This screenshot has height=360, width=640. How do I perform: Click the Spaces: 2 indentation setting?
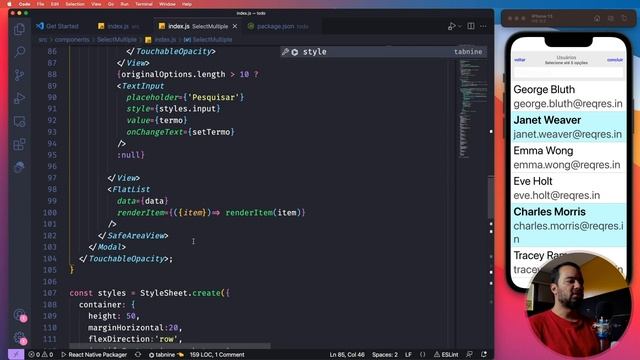tap(384, 355)
